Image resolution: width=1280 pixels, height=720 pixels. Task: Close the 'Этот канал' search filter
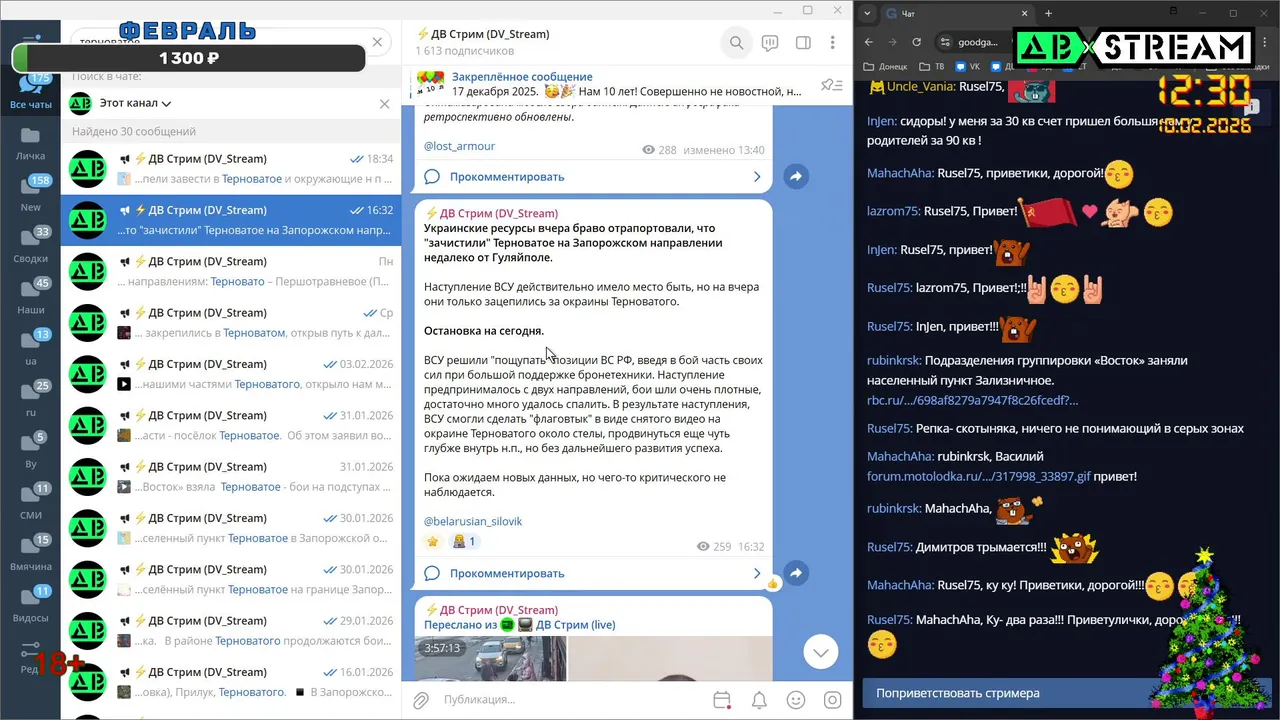click(385, 103)
